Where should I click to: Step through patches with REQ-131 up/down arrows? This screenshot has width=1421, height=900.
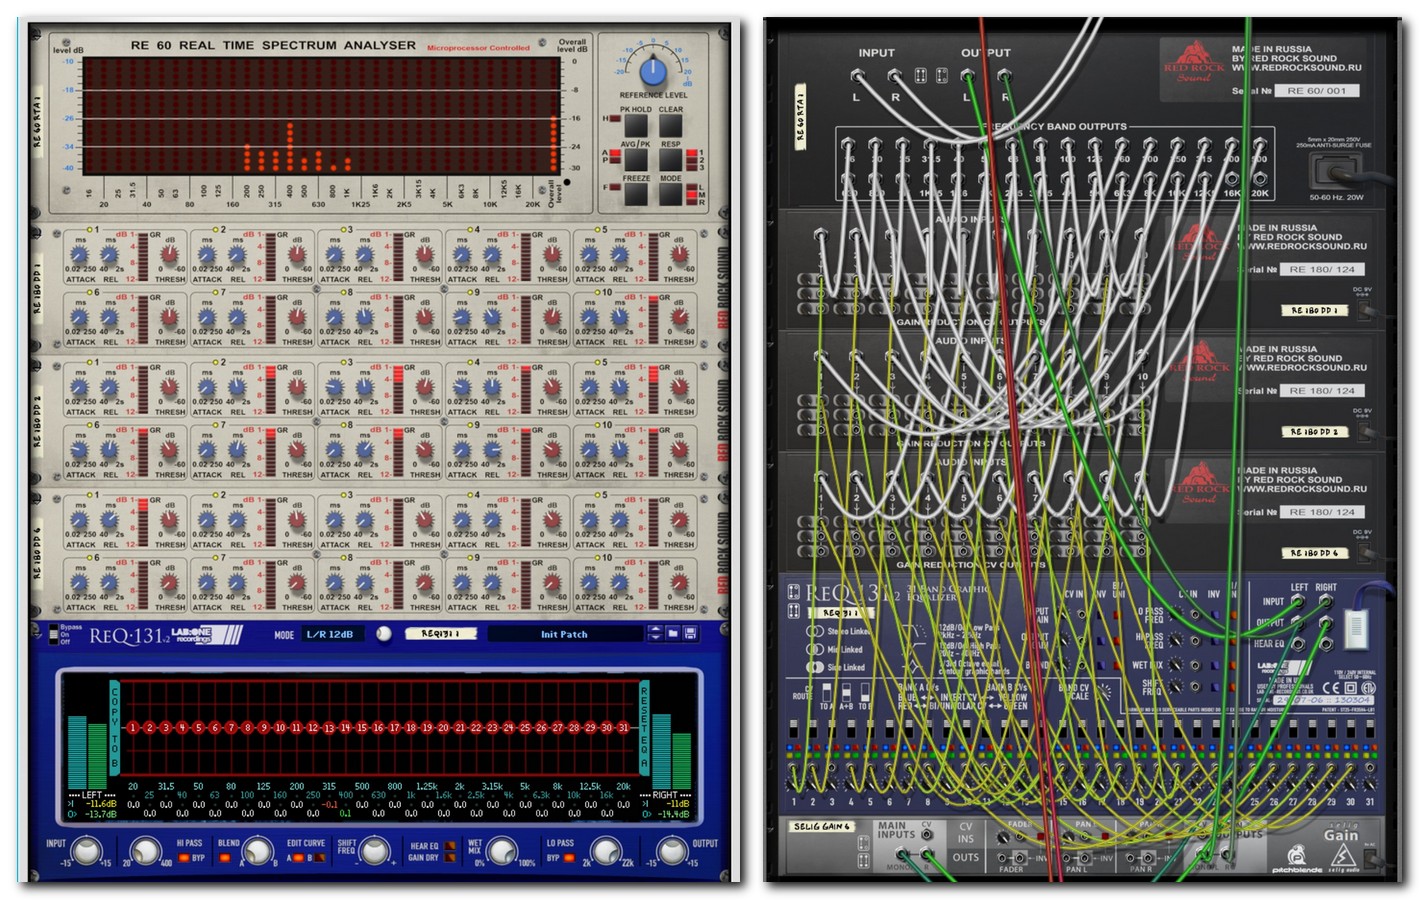pos(655,633)
